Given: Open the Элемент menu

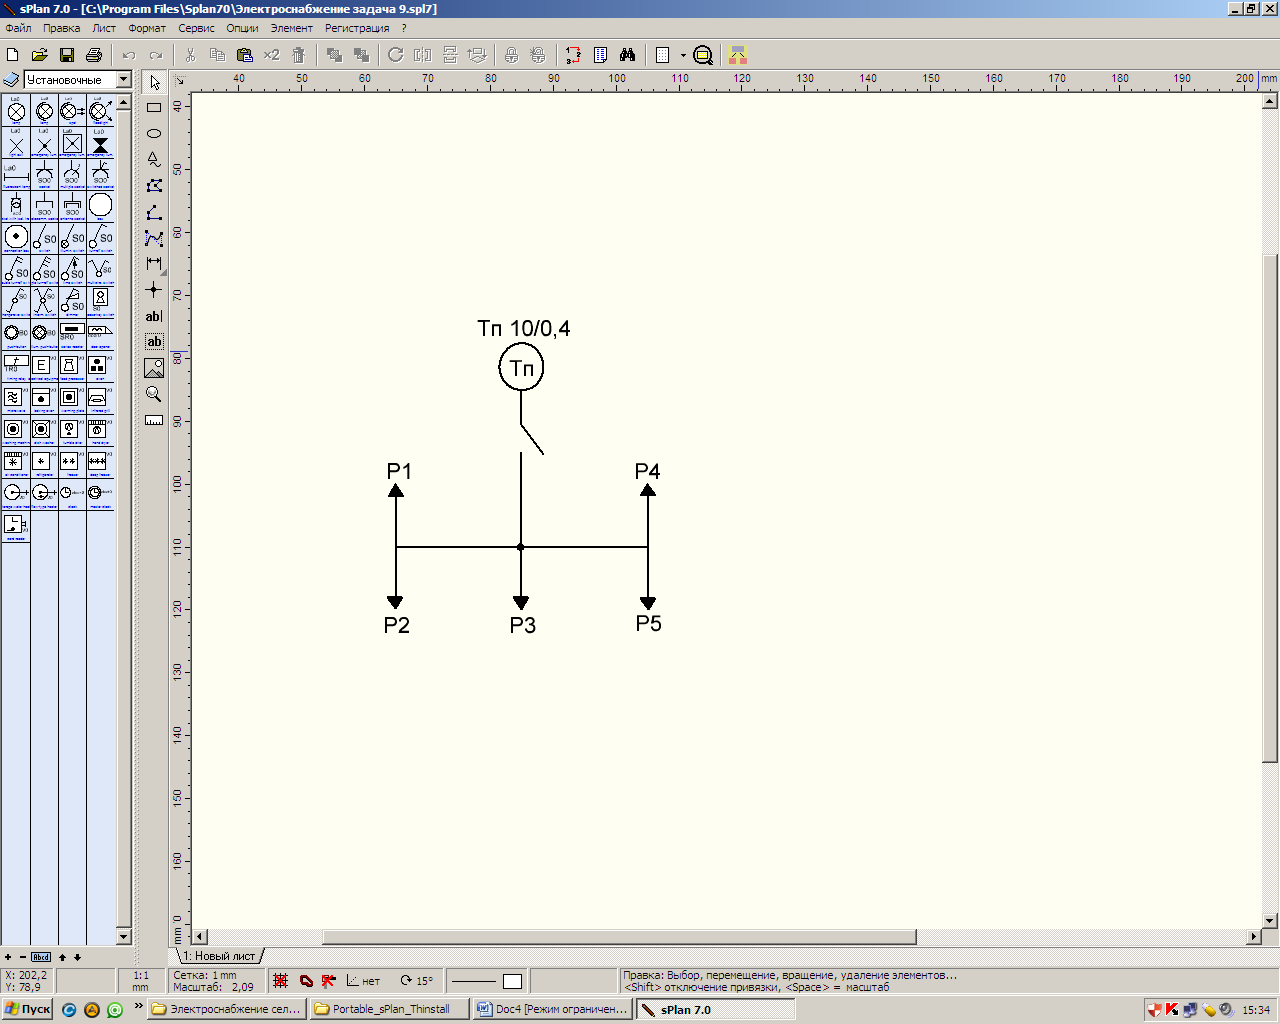Looking at the screenshot, I should point(291,28).
